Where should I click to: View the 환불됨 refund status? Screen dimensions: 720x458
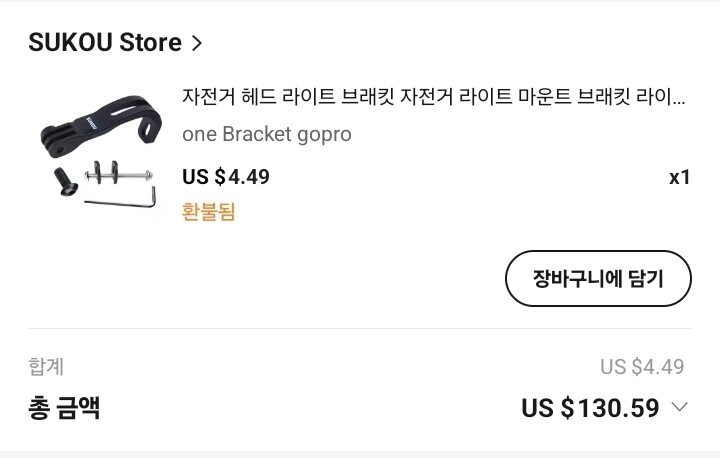[208, 212]
